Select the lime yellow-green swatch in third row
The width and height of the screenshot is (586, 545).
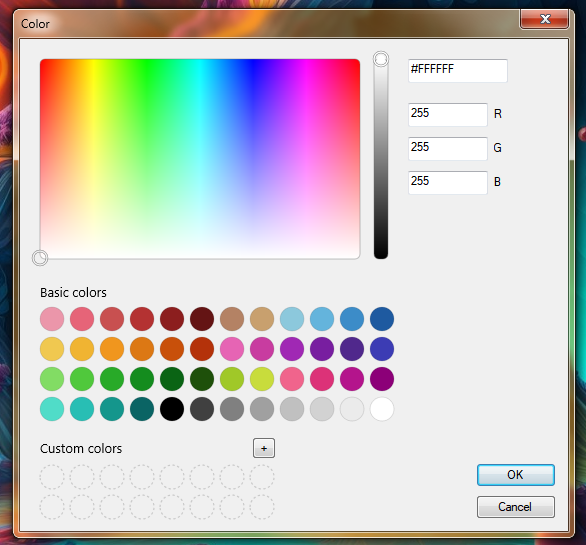(x=262, y=379)
